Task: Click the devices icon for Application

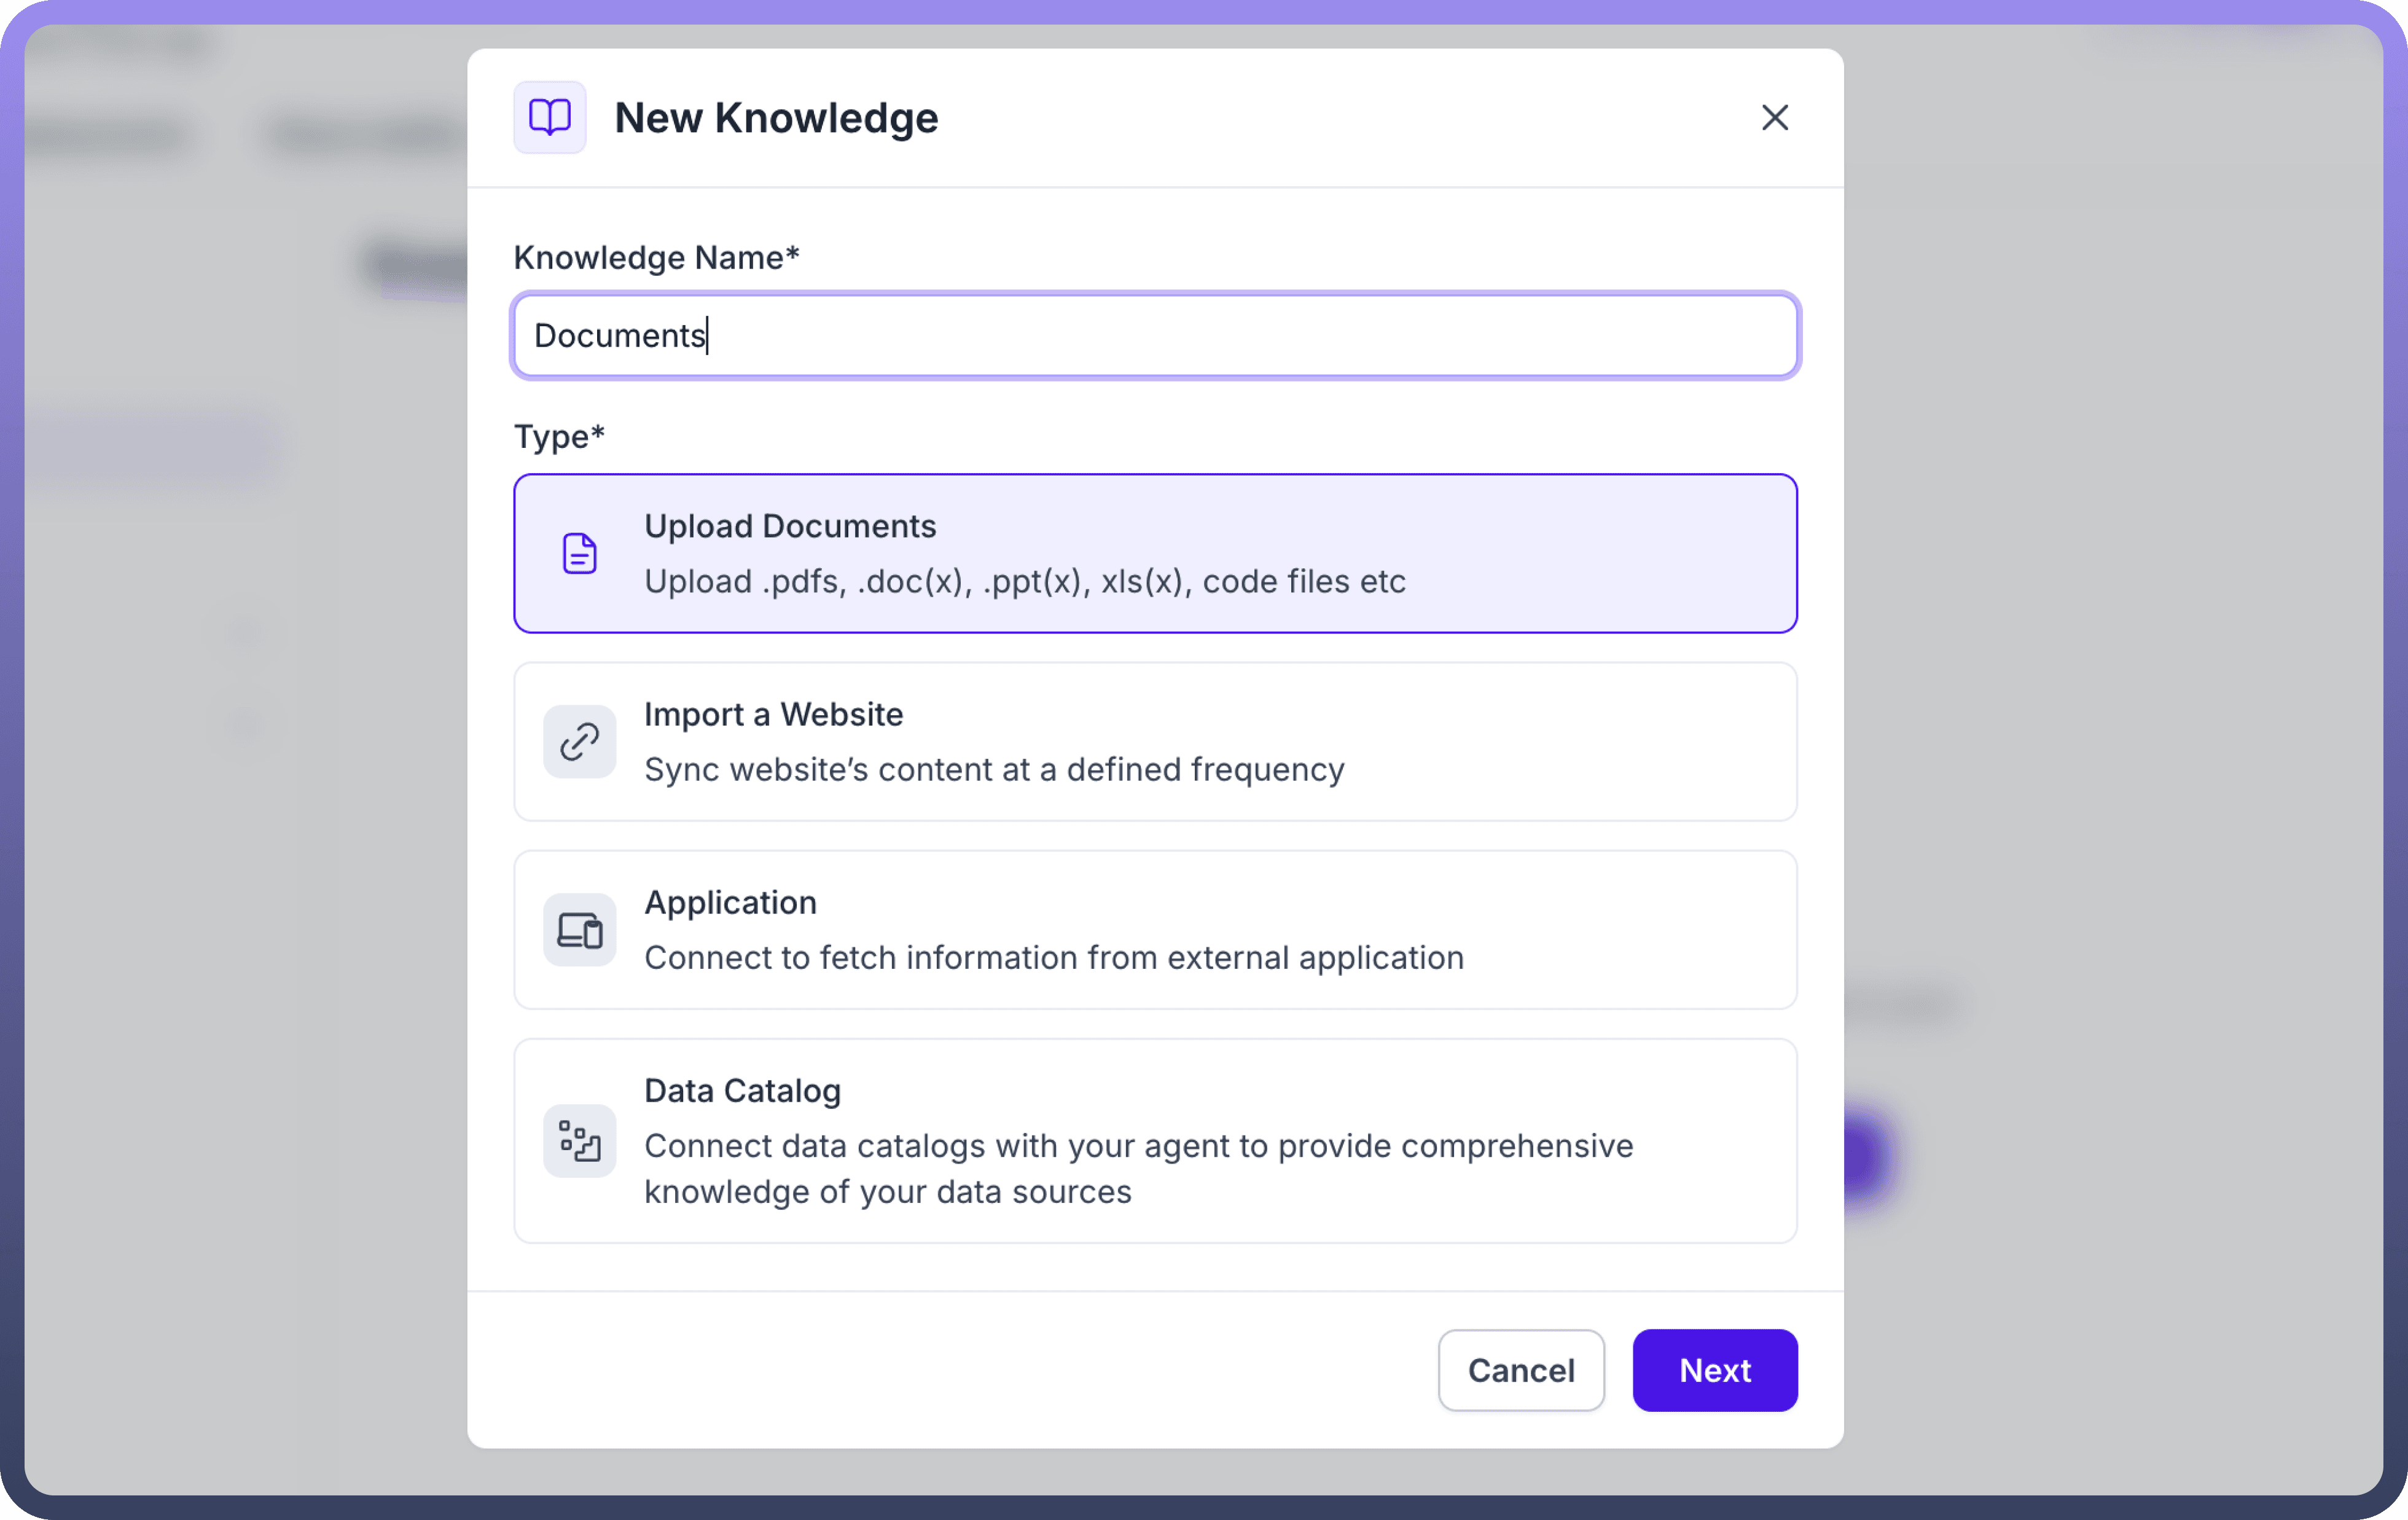Action: (x=579, y=930)
